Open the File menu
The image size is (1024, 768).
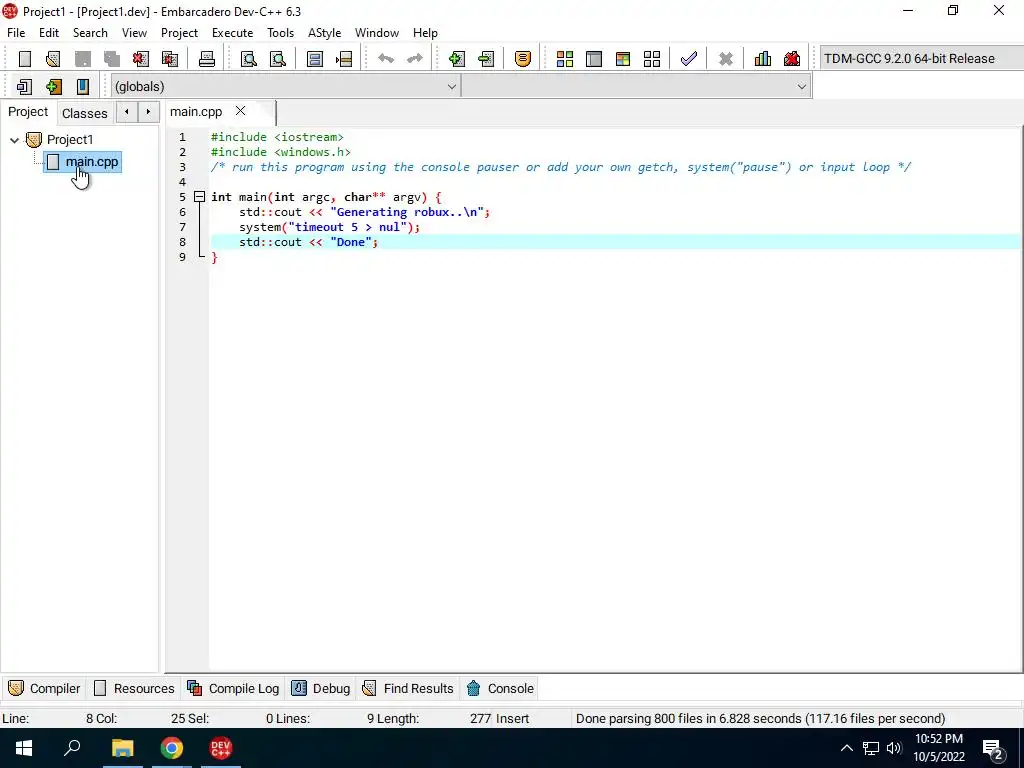pos(16,33)
